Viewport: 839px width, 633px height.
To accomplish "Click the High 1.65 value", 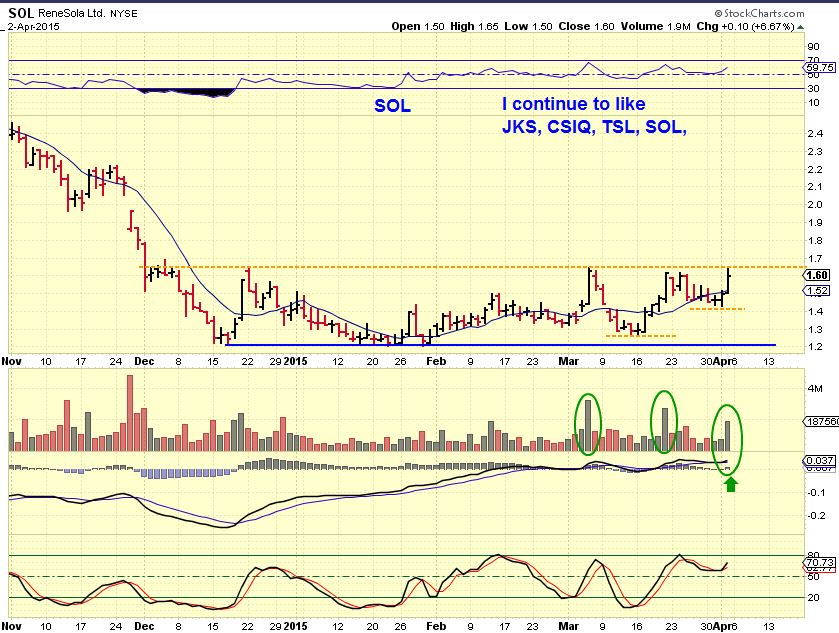I will coord(475,26).
